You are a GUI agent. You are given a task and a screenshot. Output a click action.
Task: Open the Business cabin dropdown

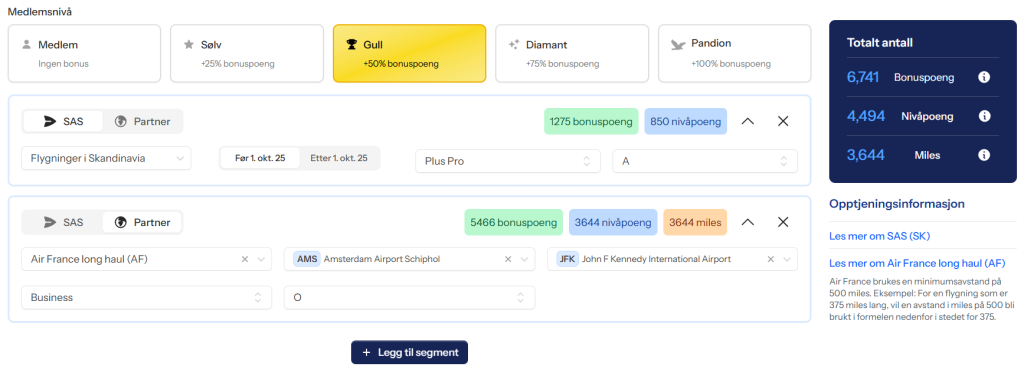146,297
